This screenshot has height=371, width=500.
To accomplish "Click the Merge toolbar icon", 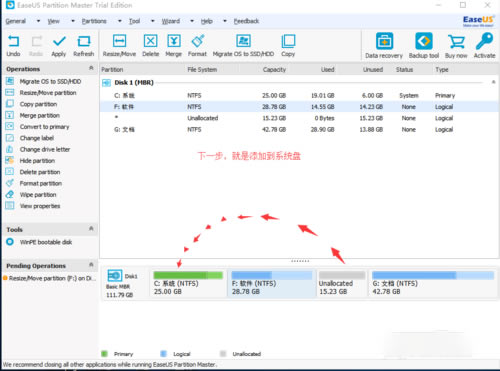I will point(174,41).
